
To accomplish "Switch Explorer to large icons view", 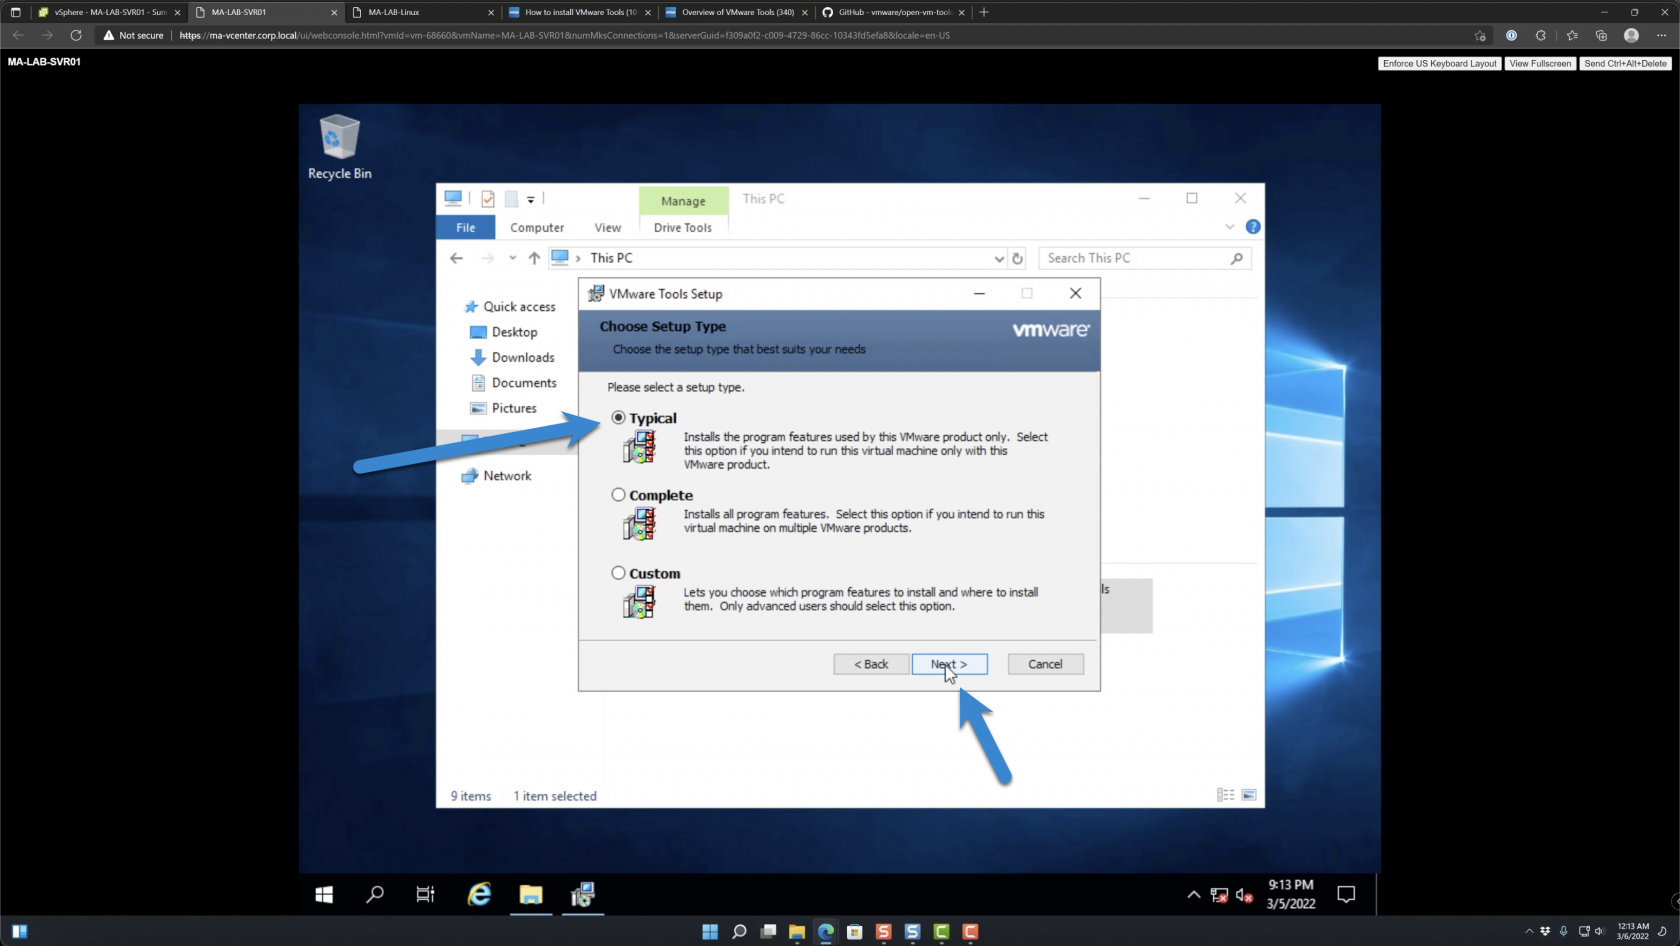I will tap(1249, 795).
